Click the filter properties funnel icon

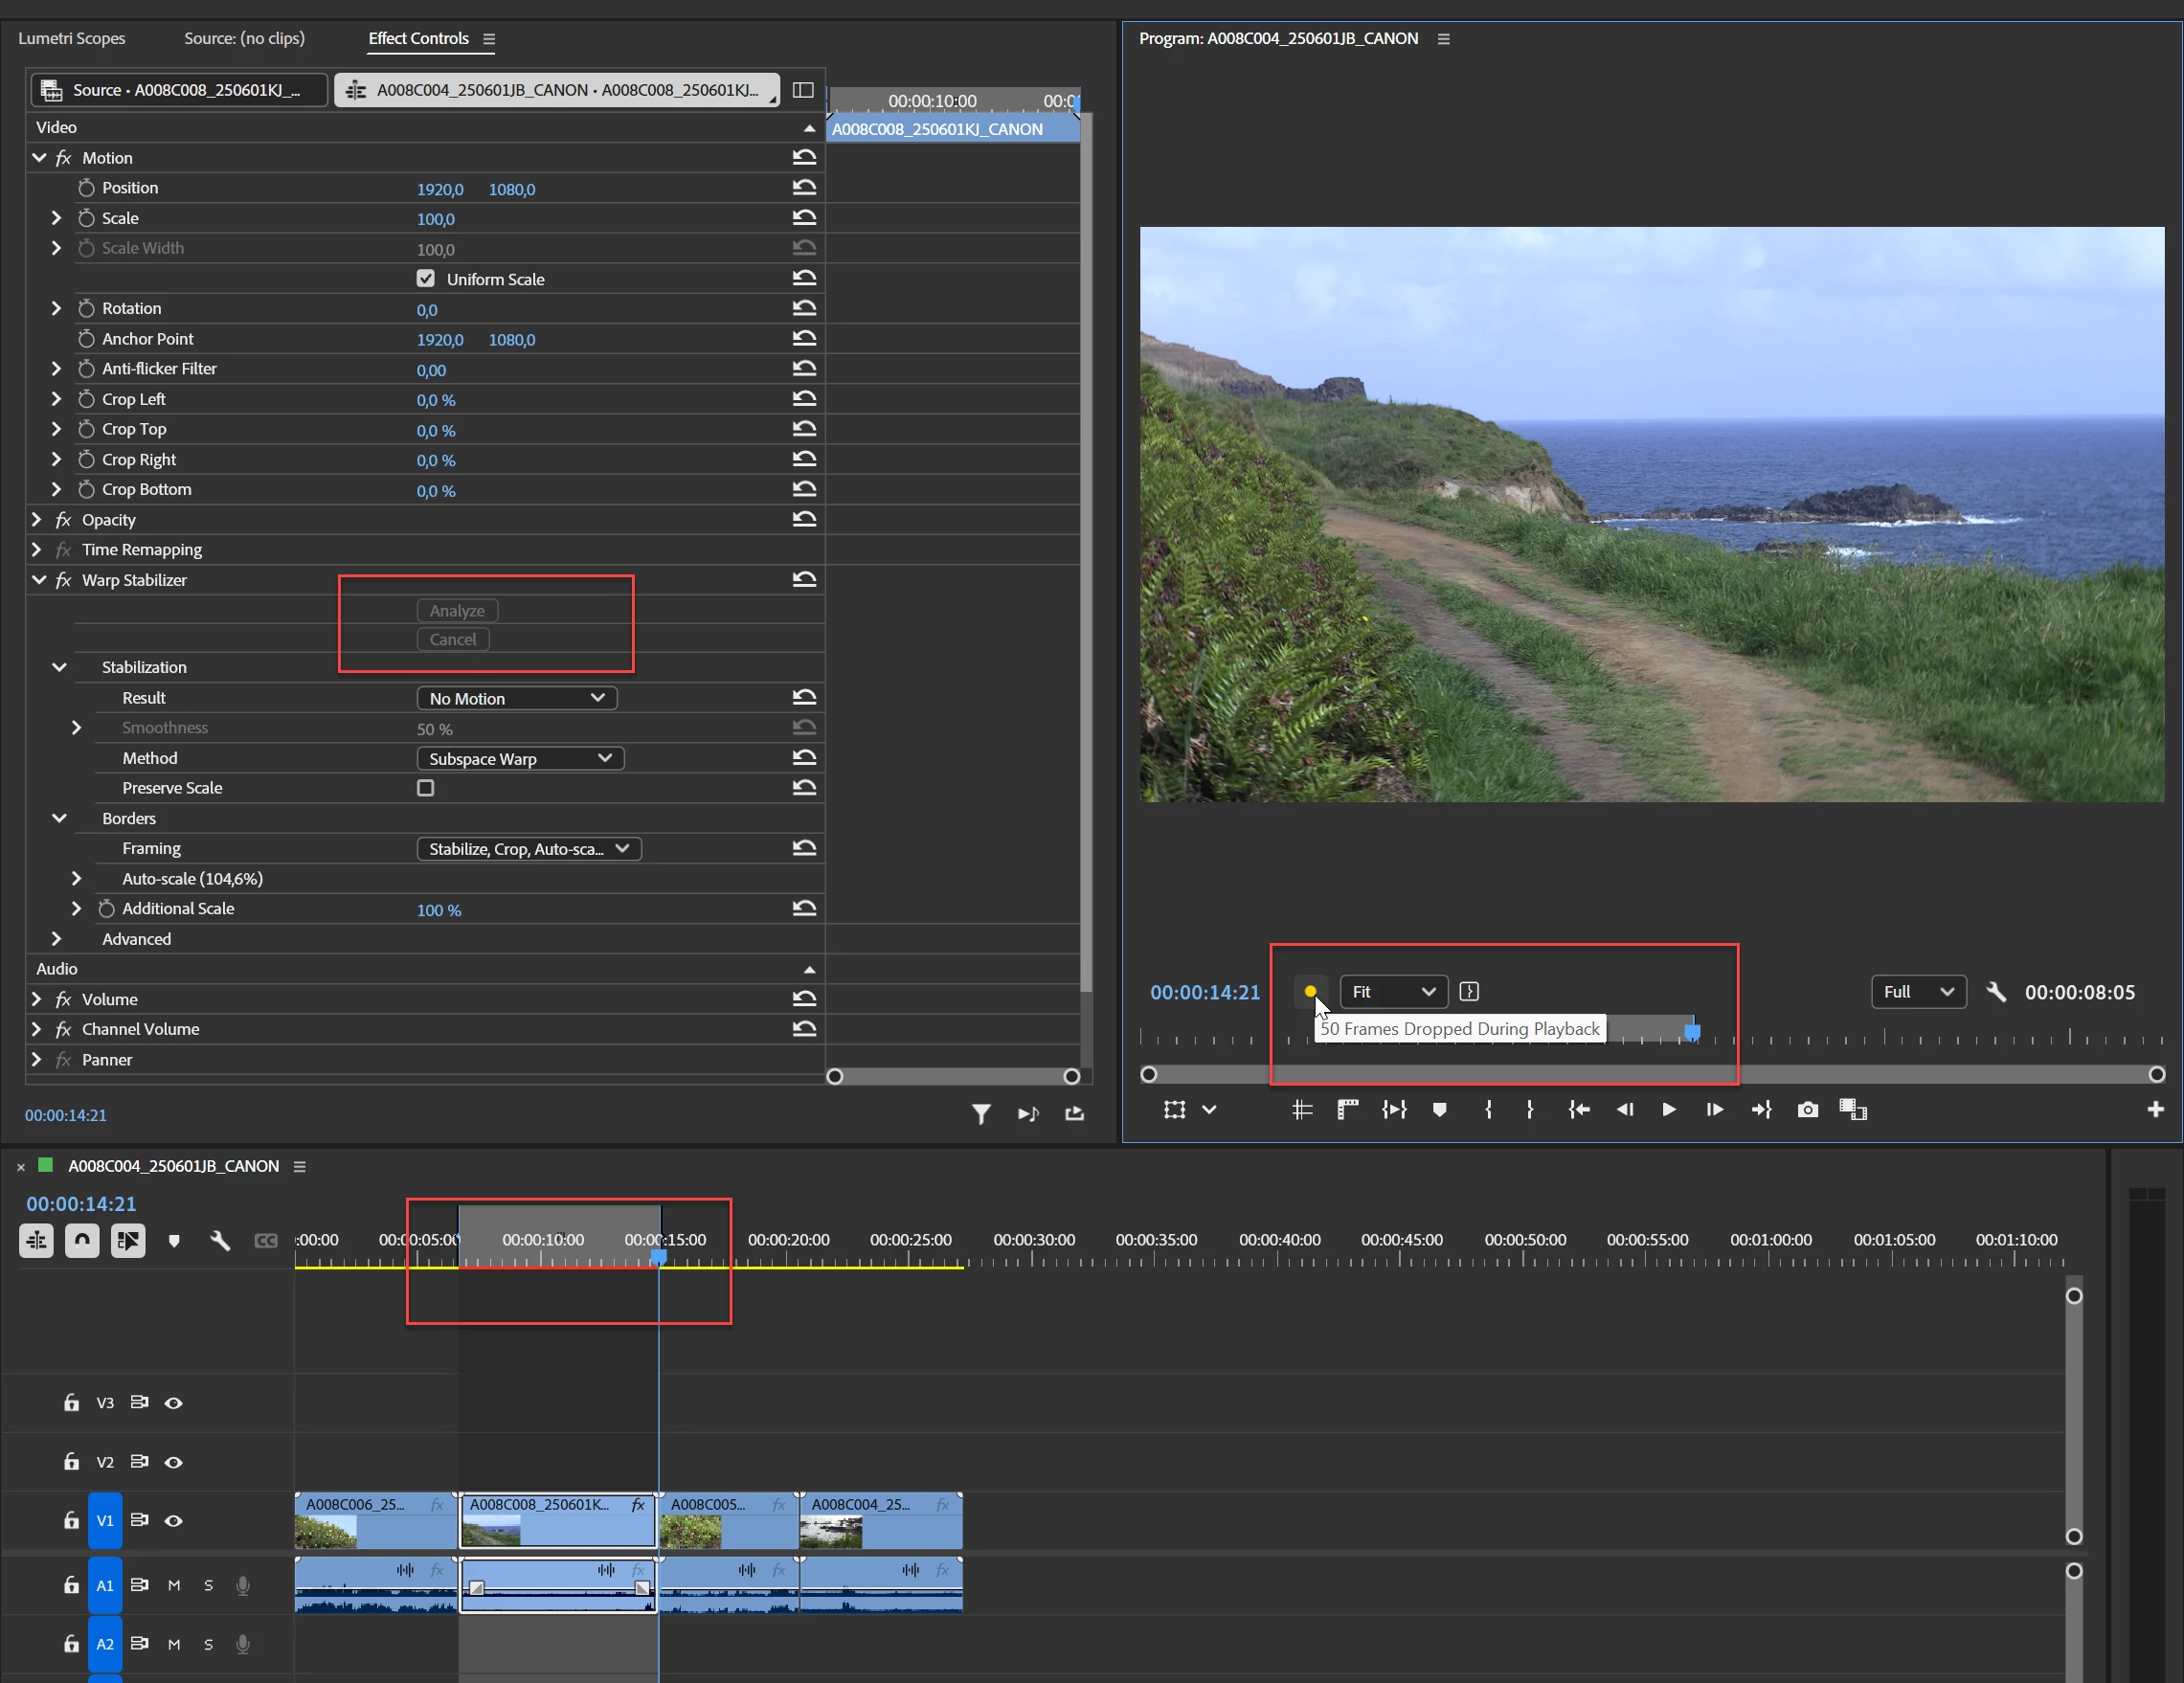pos(981,1114)
